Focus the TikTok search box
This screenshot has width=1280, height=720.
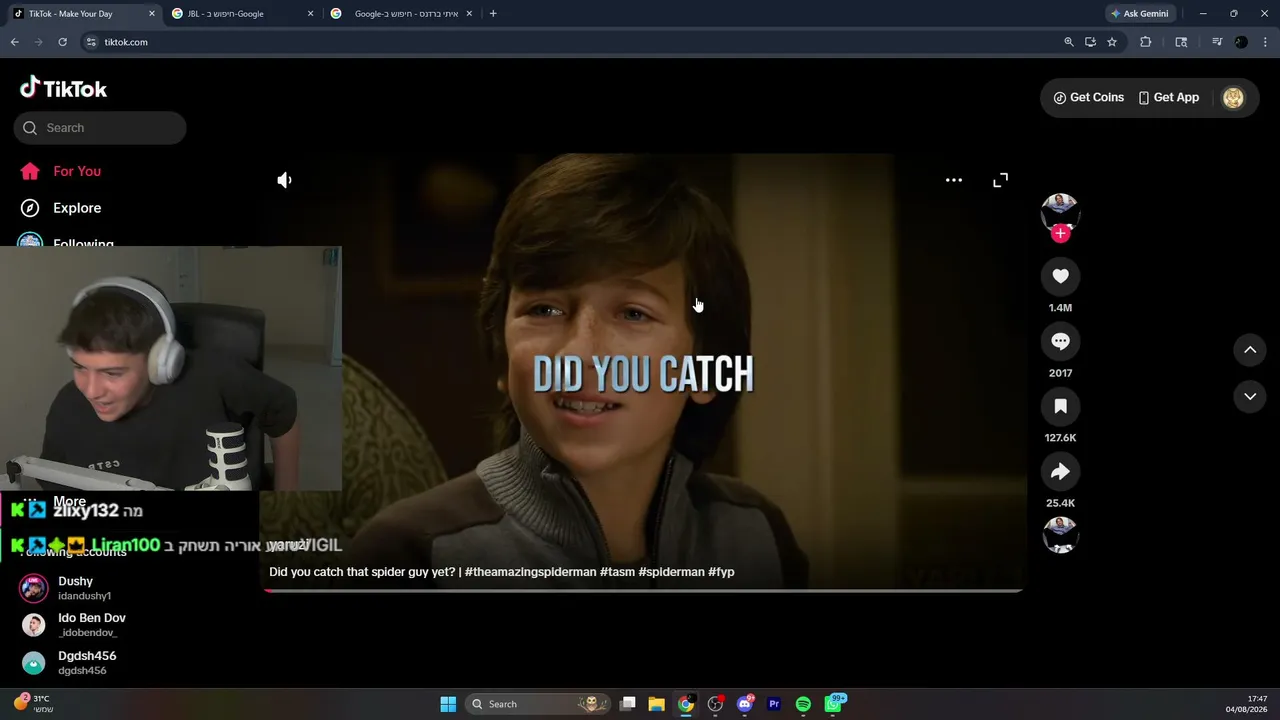[100, 128]
